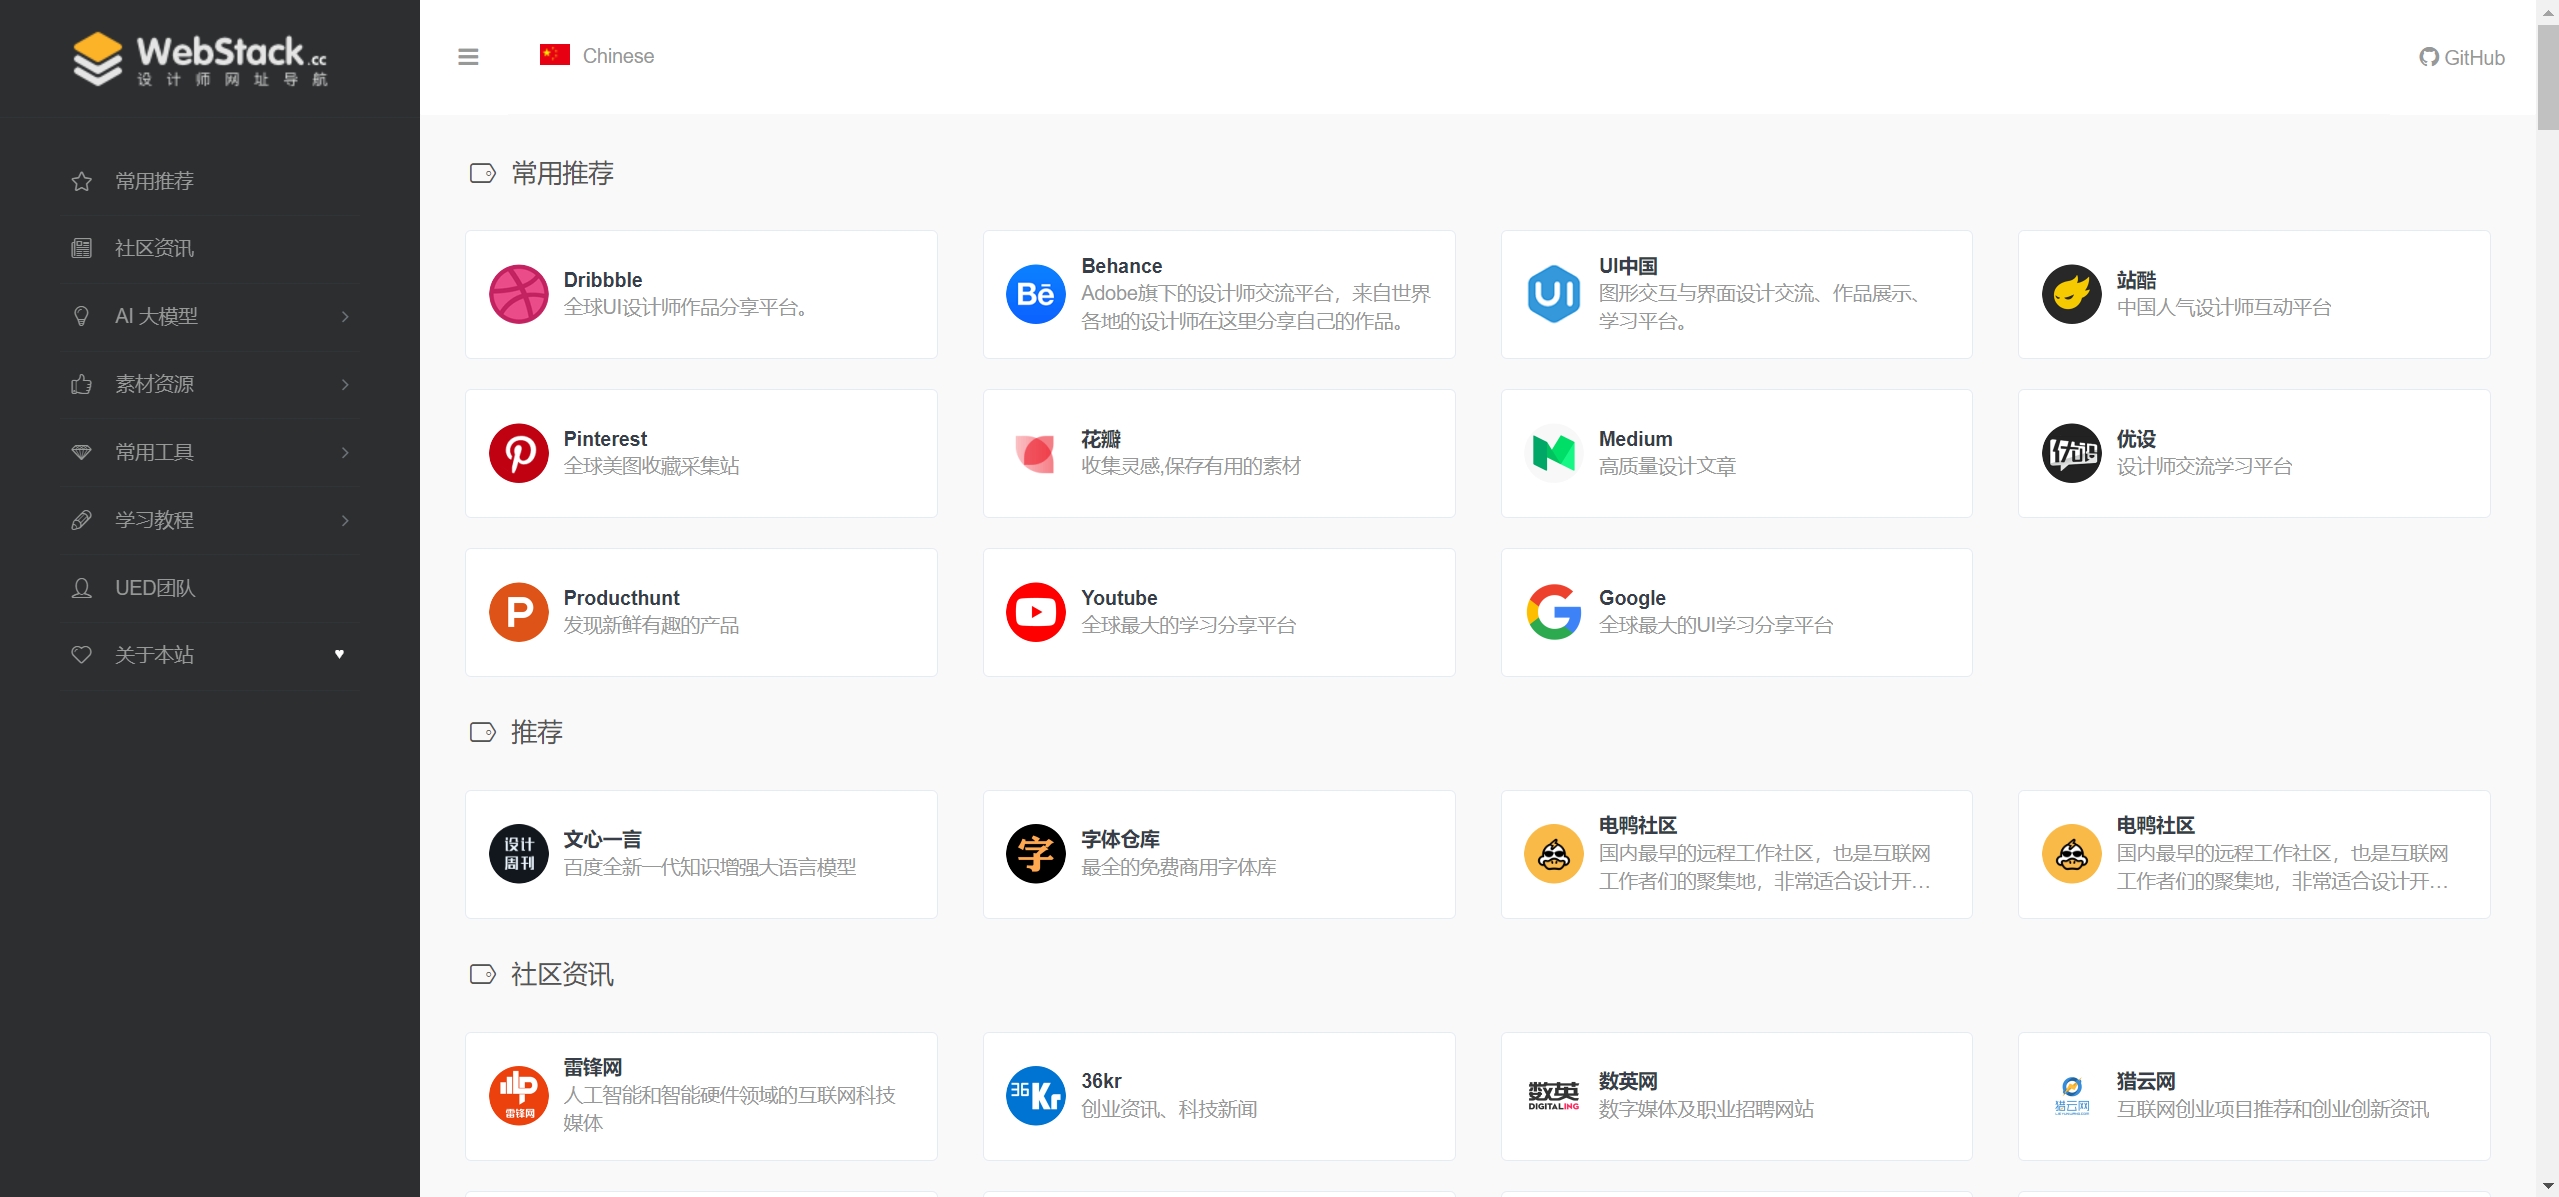2559x1197 pixels.
Task: Open the Behance card title
Action: 1121,266
